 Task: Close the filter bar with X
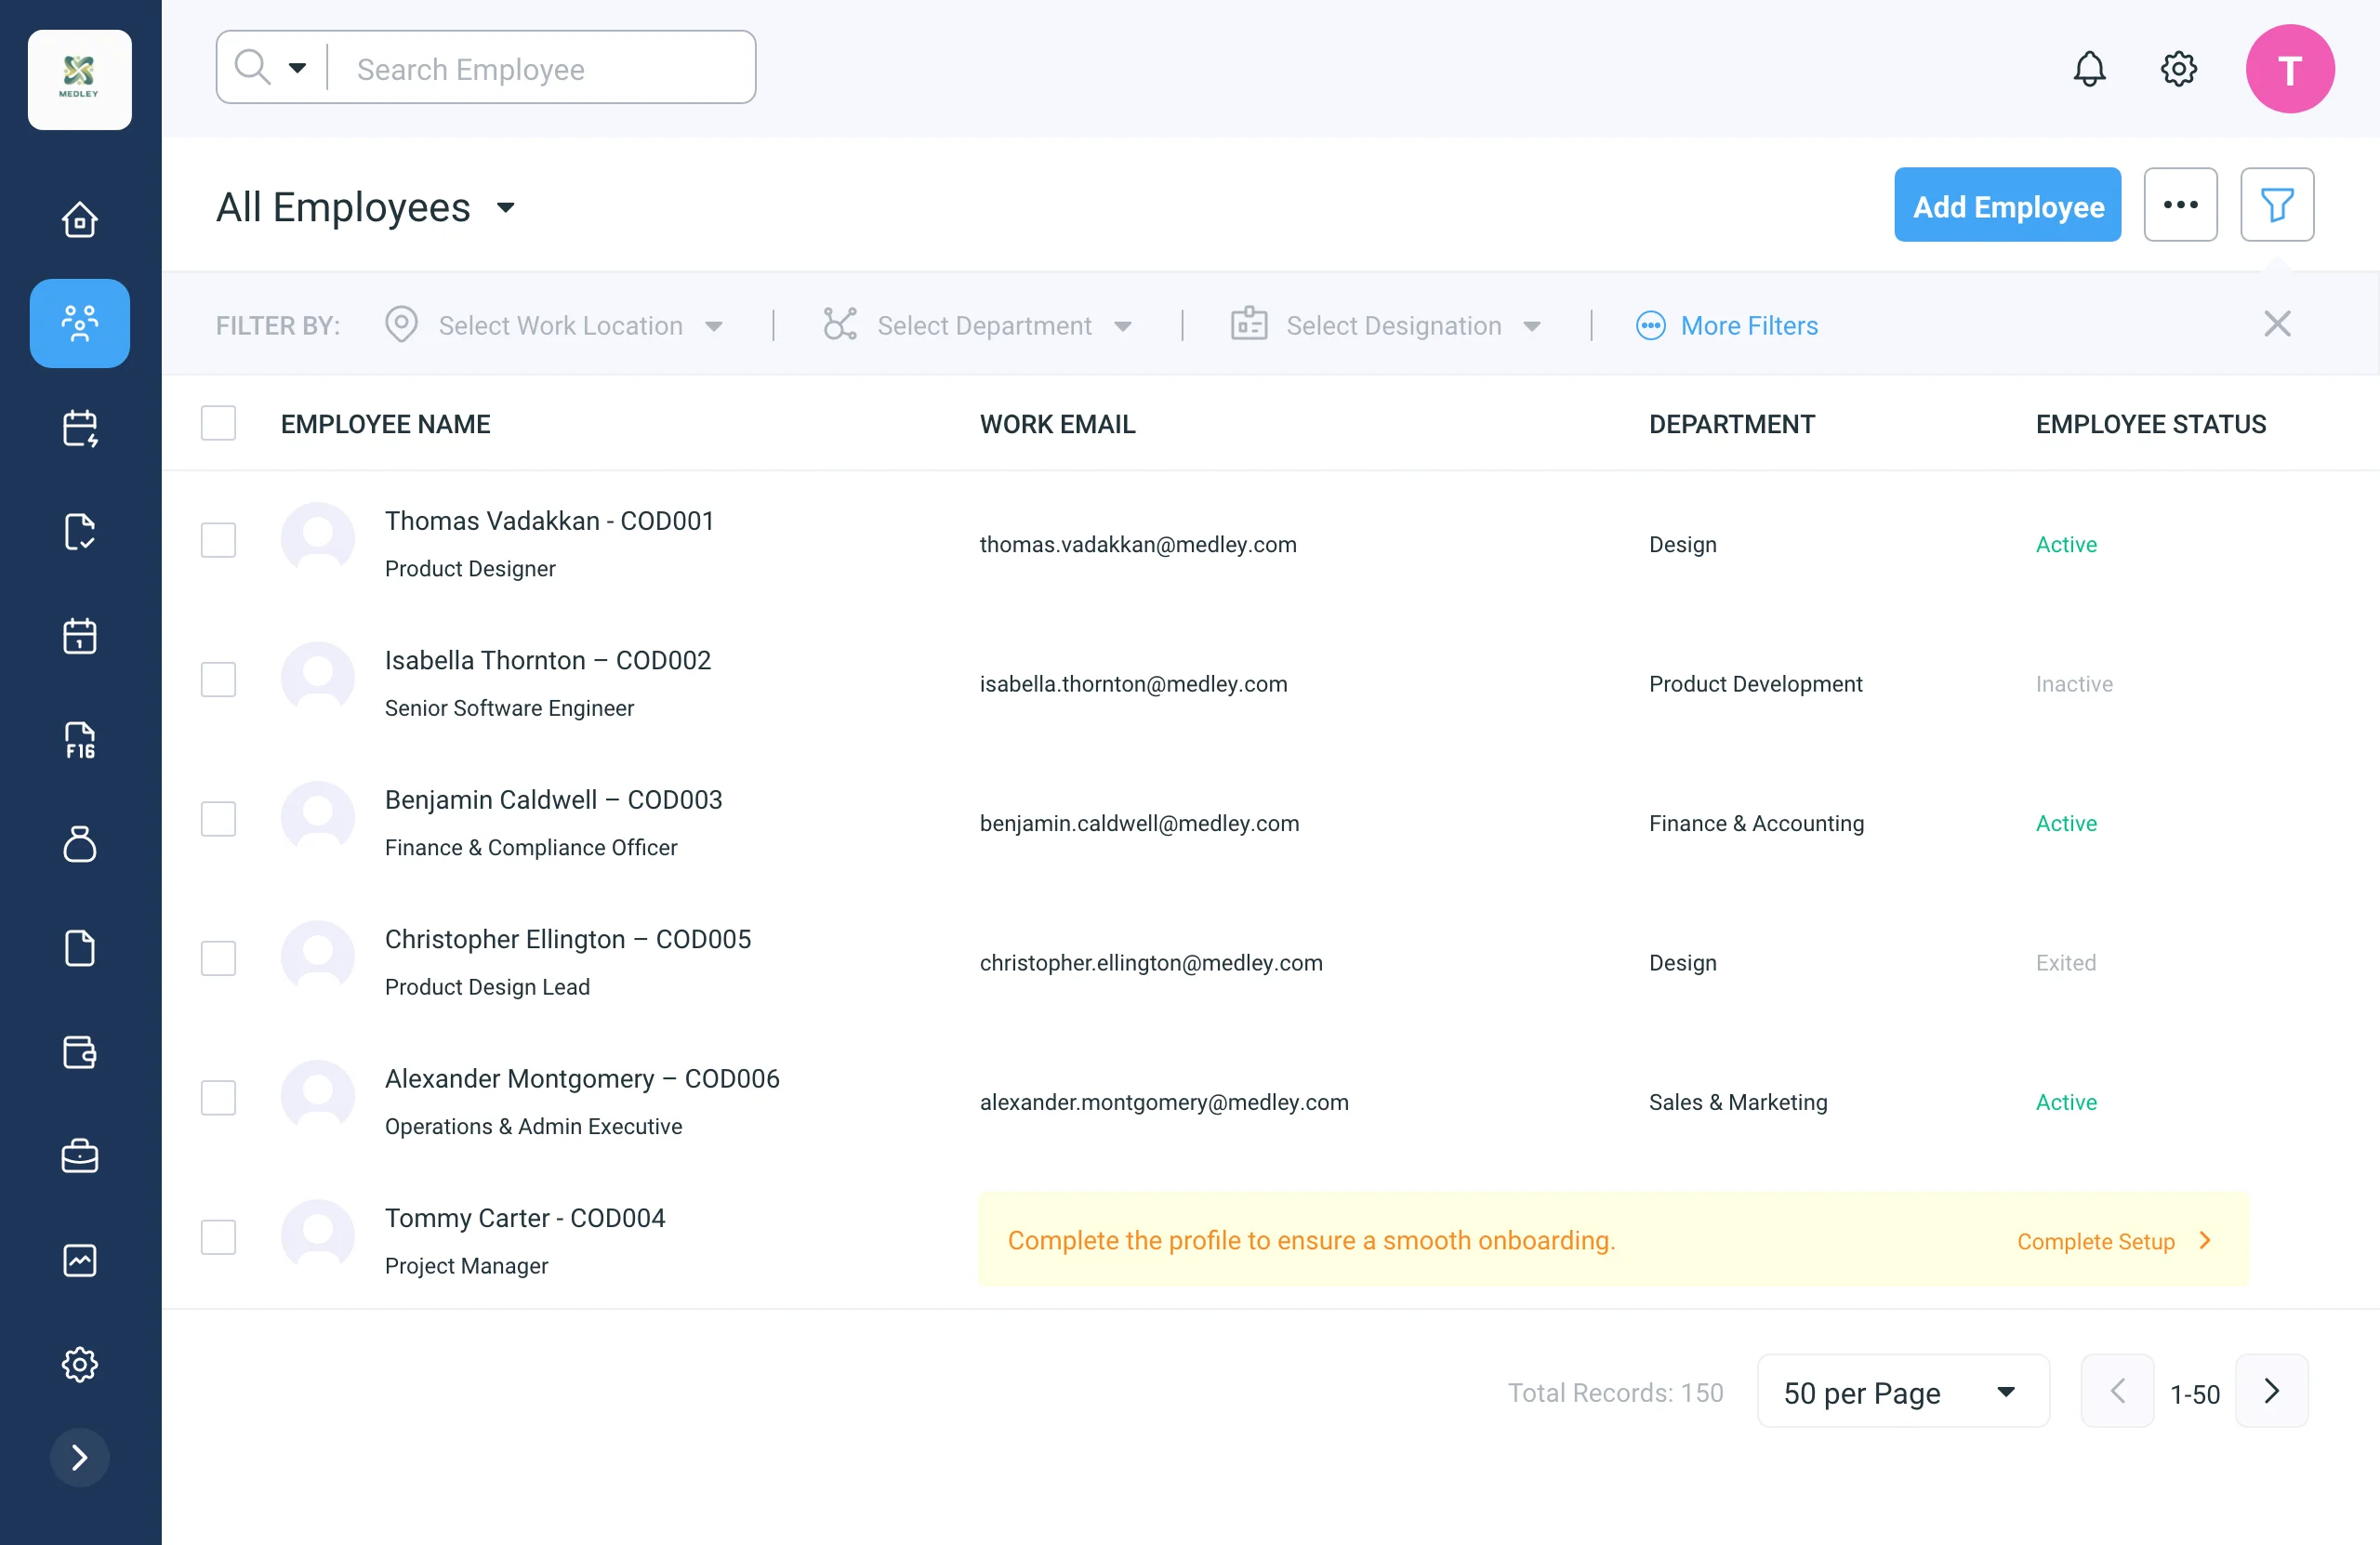click(x=2277, y=324)
